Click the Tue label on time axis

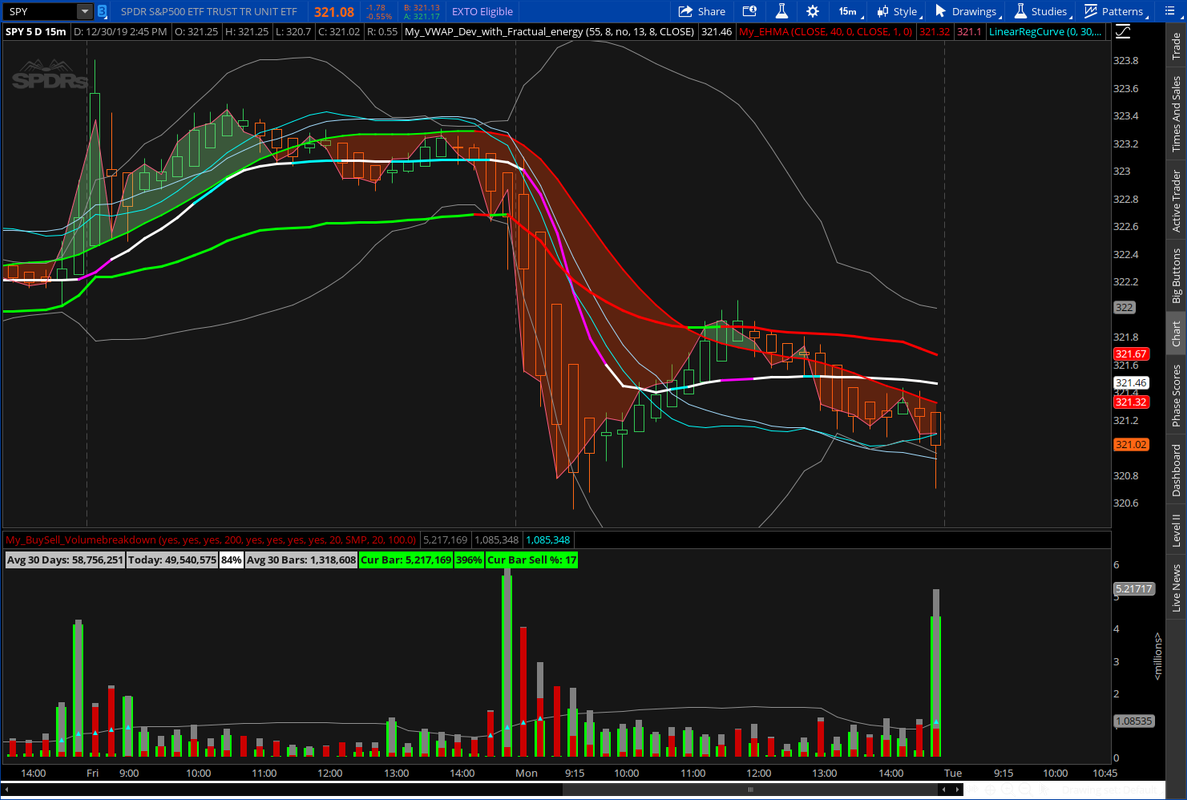click(952, 773)
